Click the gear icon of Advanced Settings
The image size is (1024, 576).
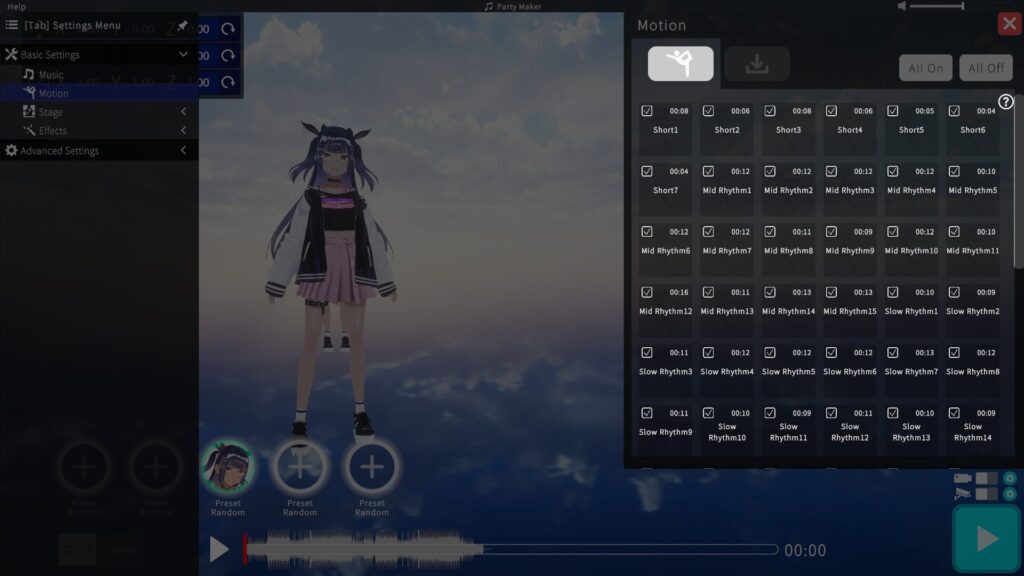[x=11, y=150]
